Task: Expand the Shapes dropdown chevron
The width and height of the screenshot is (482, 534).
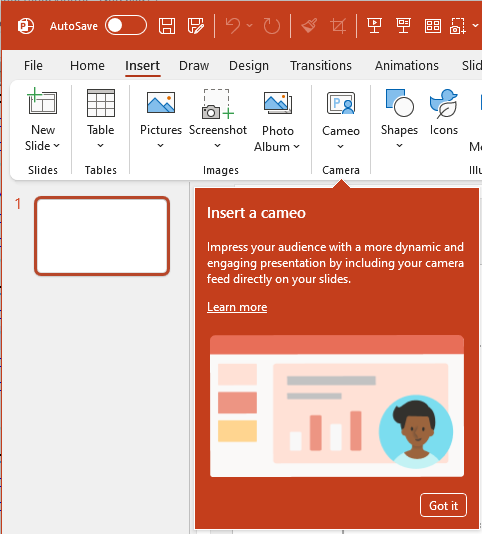Action: (x=399, y=146)
